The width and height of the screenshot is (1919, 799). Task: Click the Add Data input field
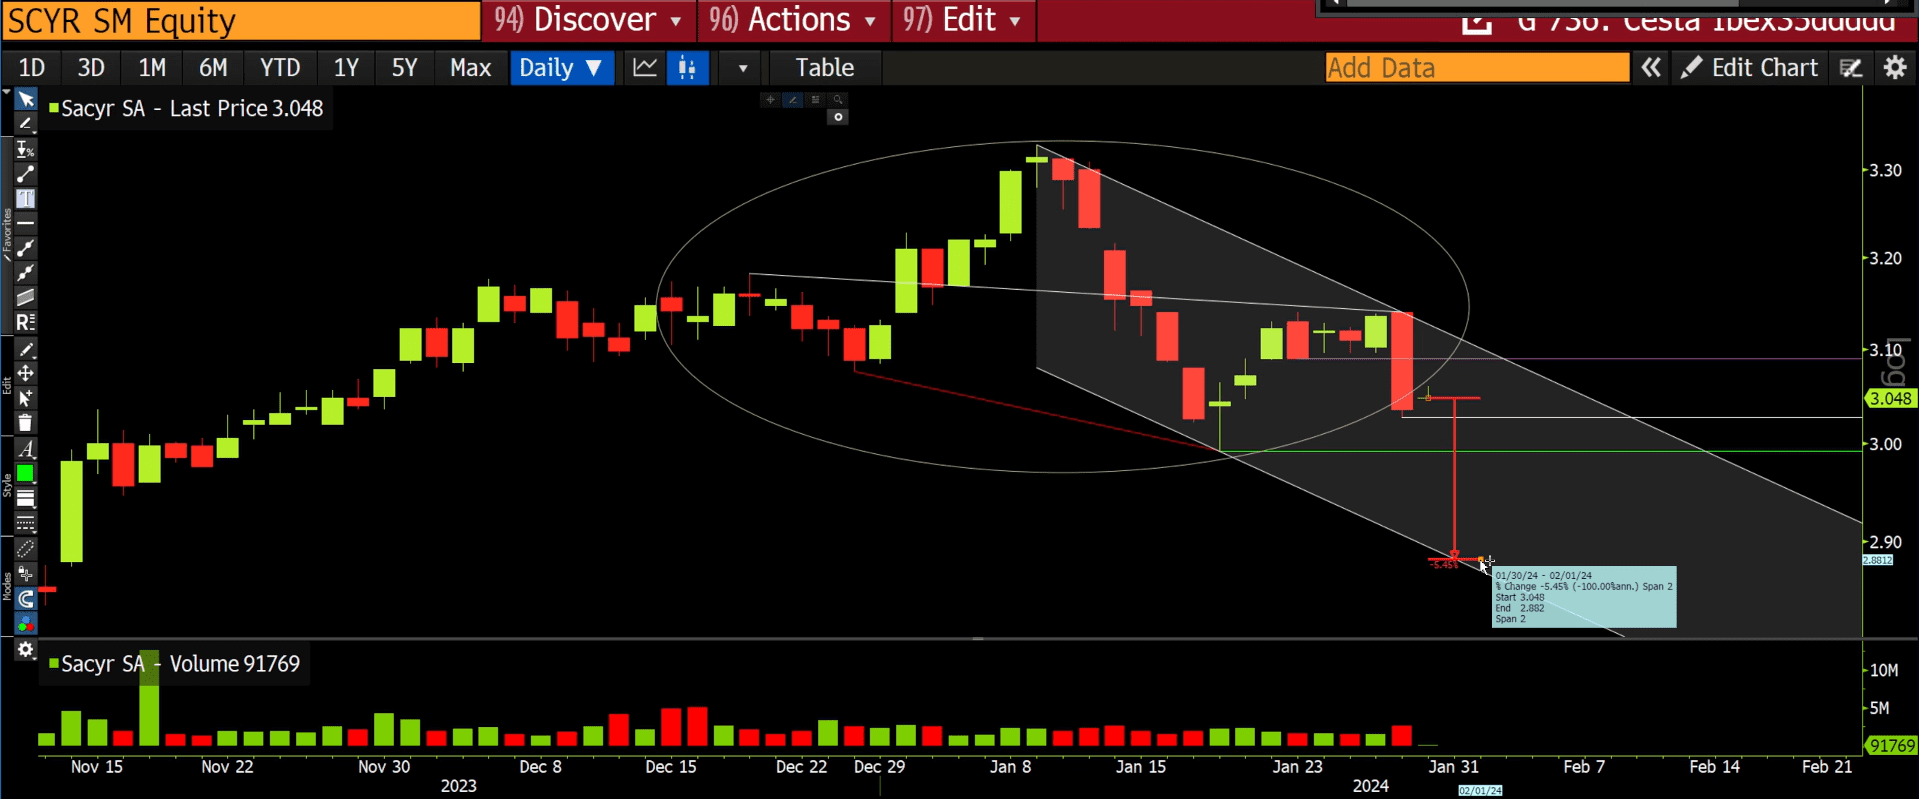coord(1477,67)
